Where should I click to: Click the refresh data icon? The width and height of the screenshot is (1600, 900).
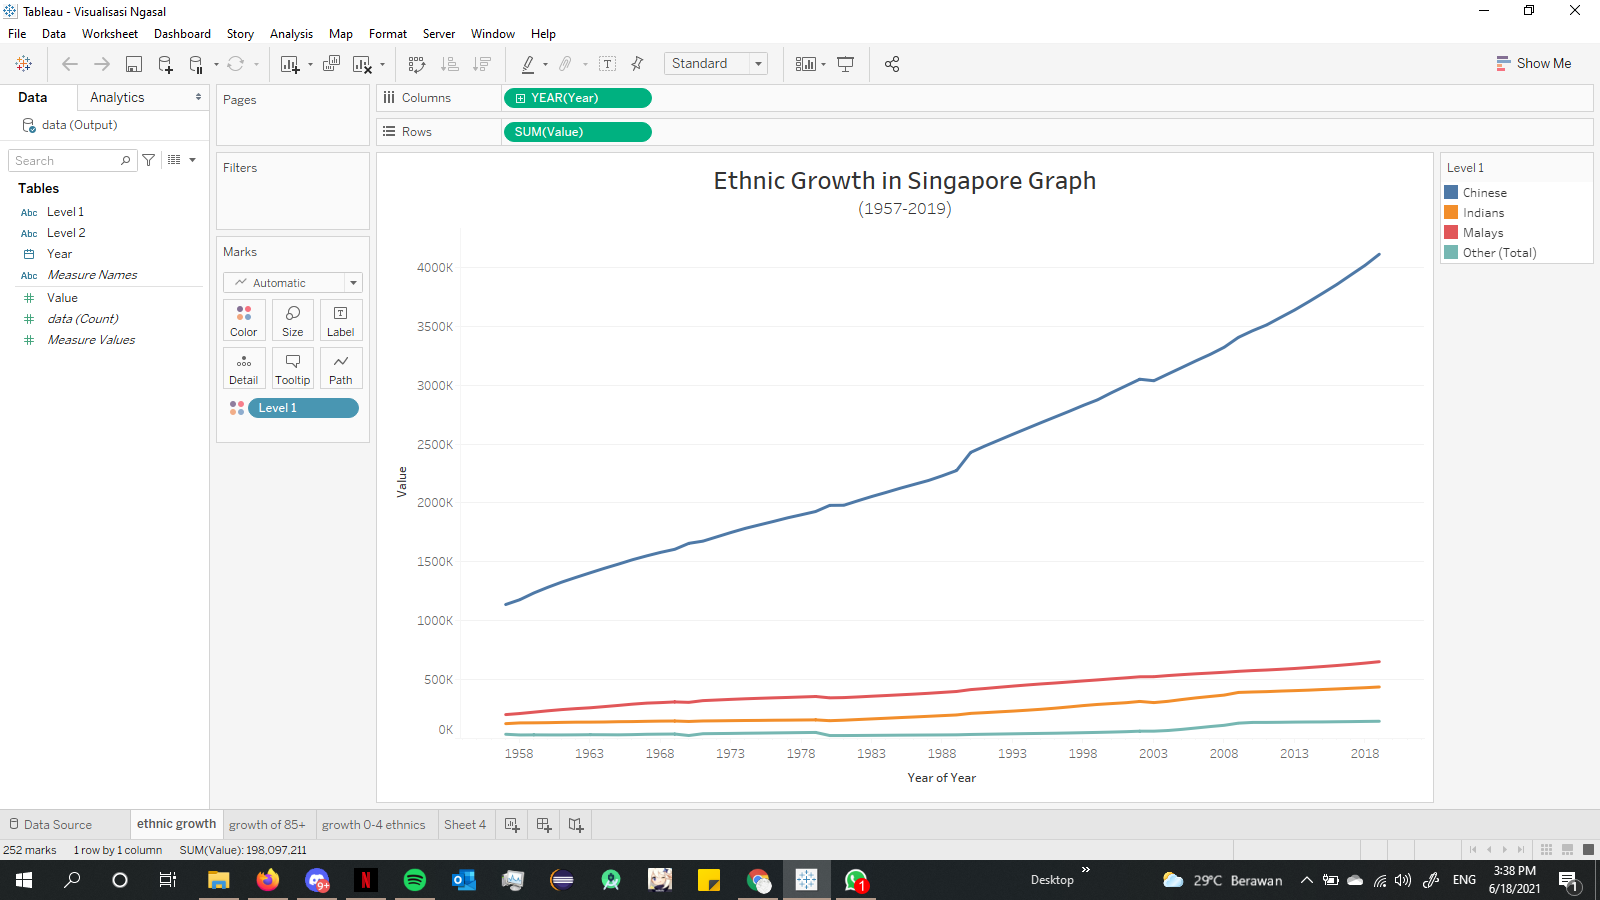coord(235,64)
